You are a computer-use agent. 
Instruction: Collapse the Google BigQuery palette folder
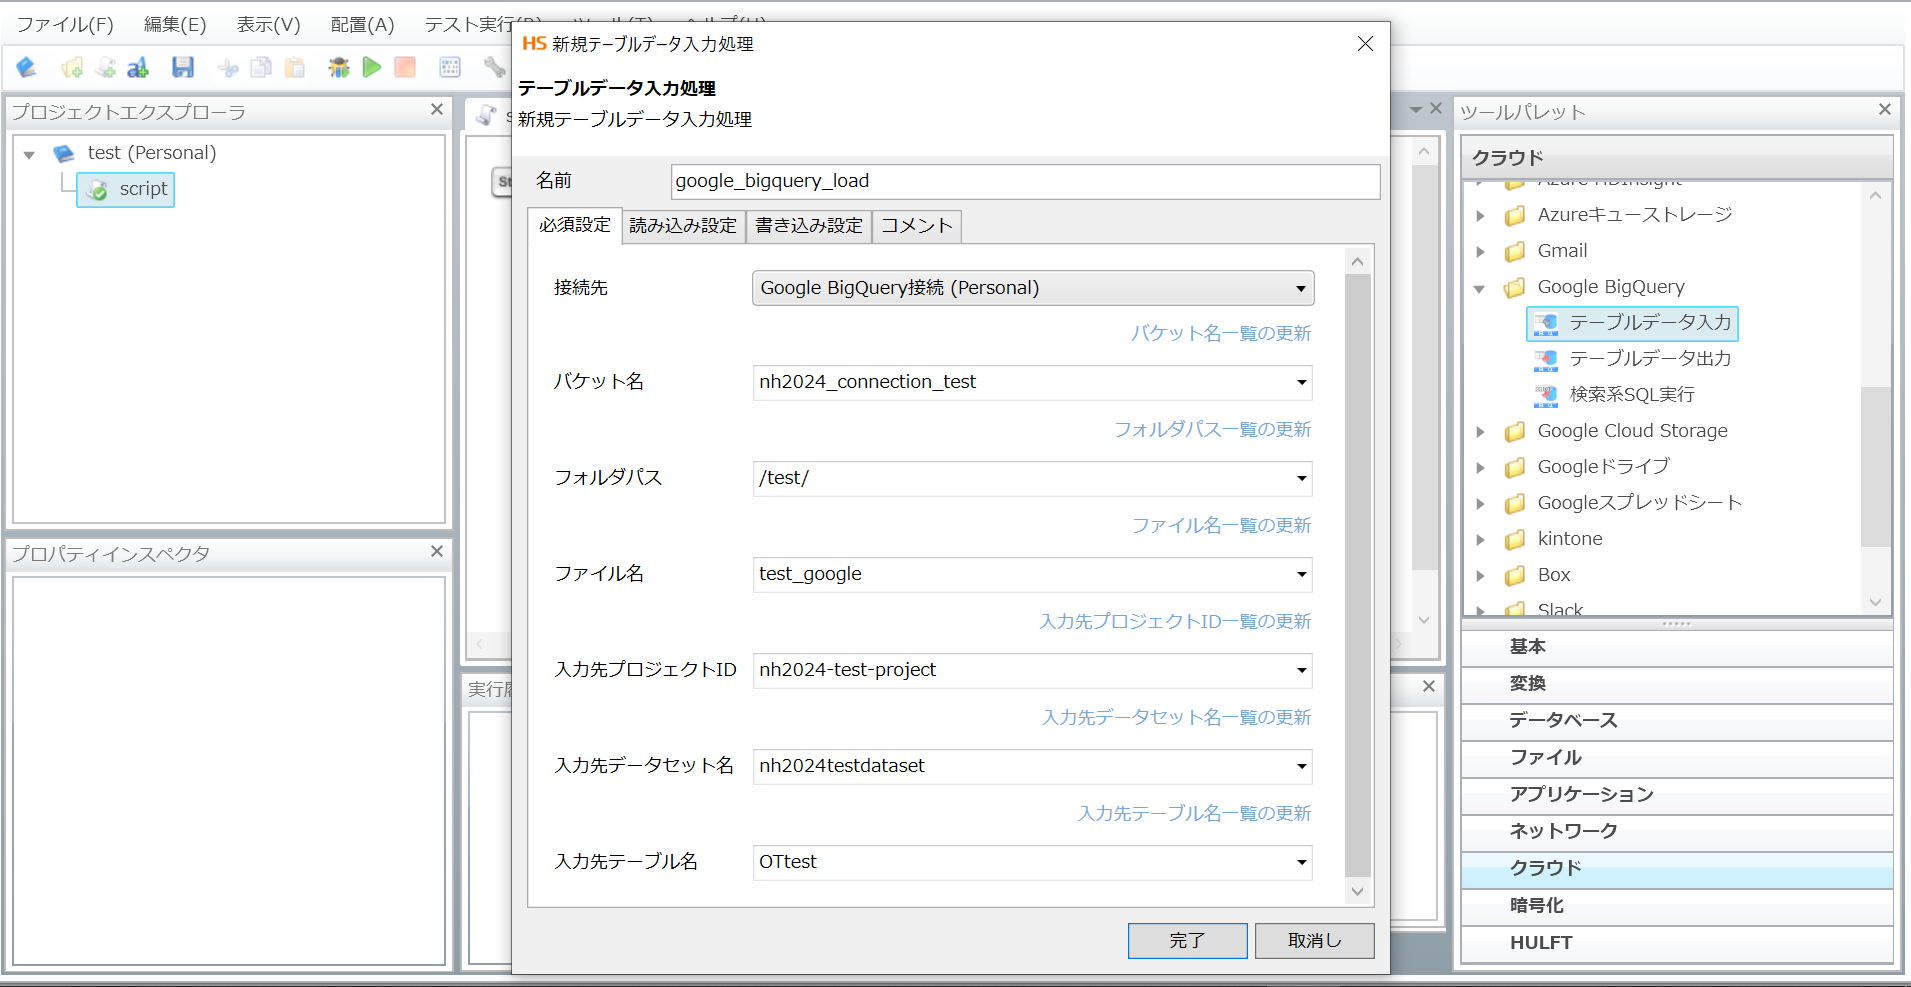[x=1479, y=289]
